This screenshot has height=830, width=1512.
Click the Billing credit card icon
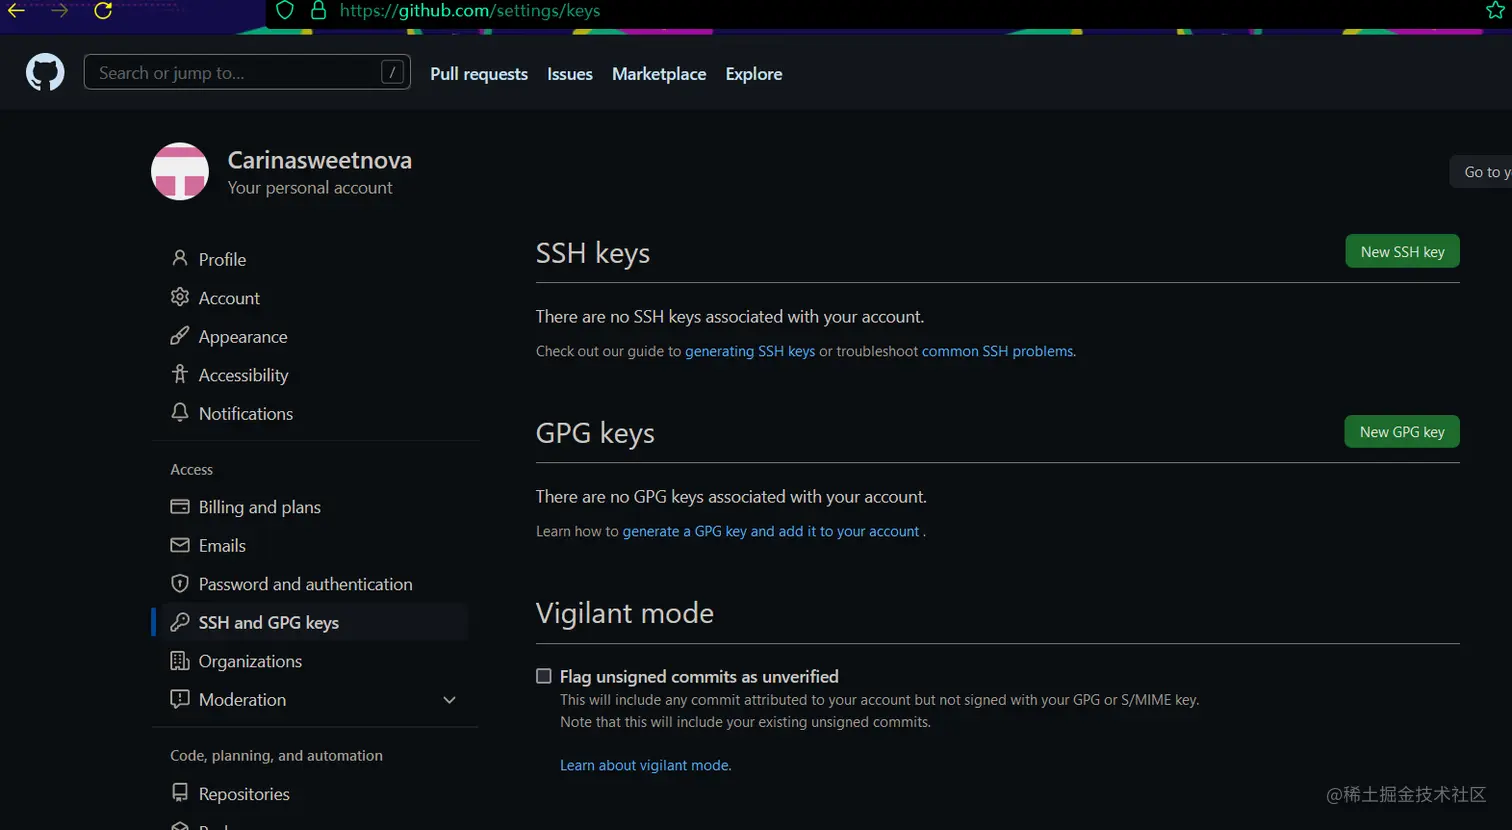[180, 506]
